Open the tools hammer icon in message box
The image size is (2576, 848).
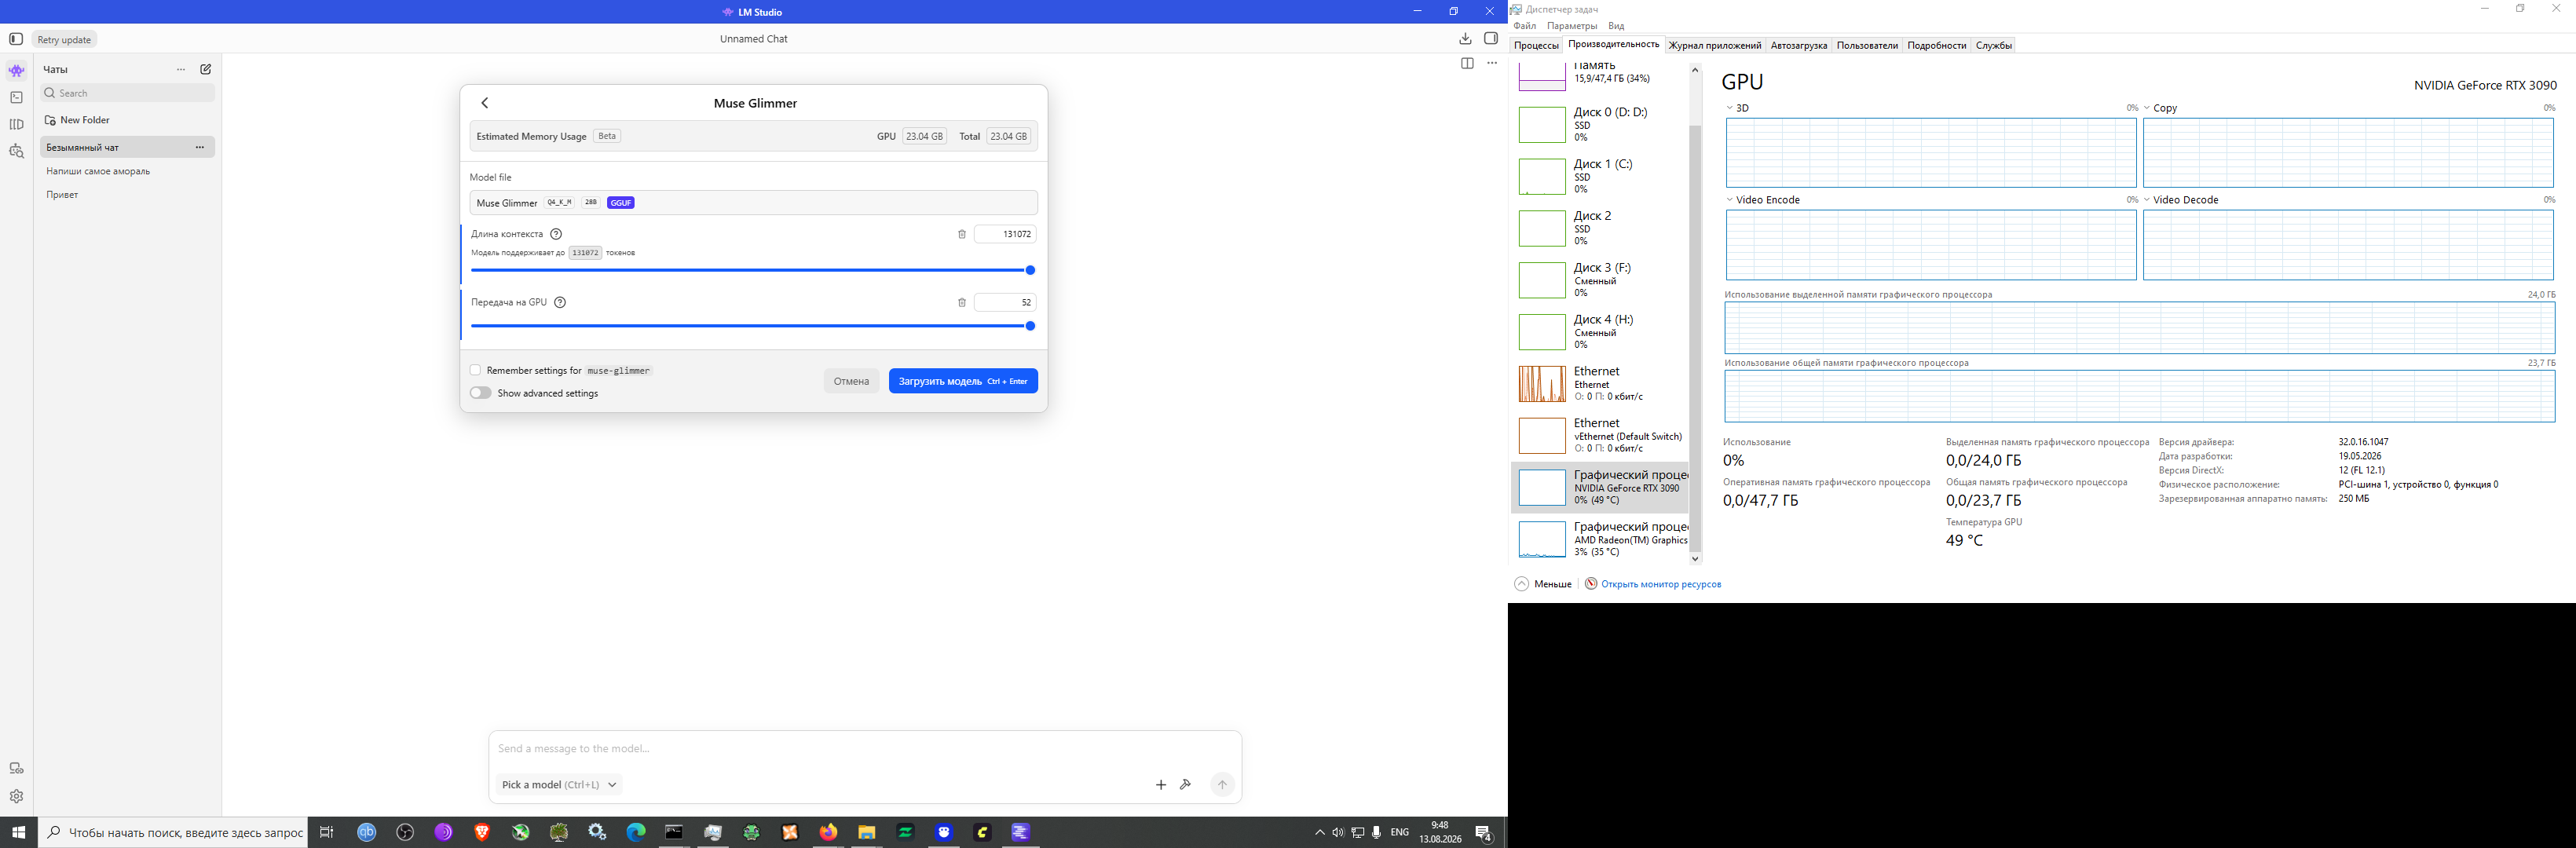click(x=1186, y=785)
